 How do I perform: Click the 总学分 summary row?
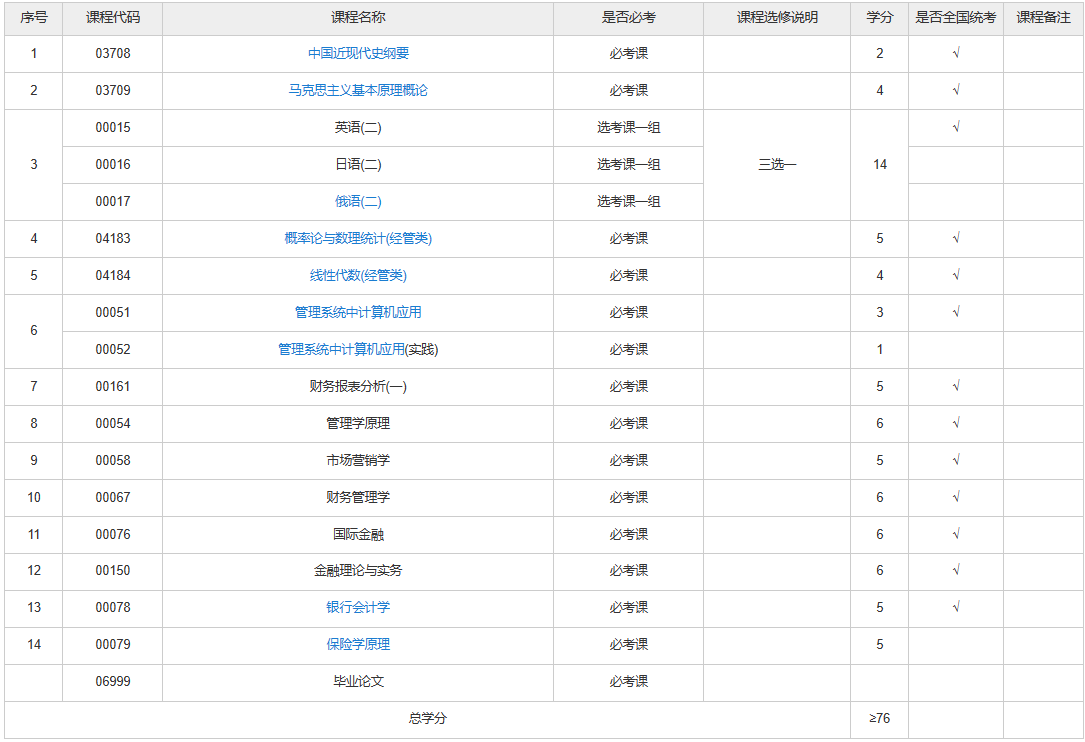click(x=430, y=718)
